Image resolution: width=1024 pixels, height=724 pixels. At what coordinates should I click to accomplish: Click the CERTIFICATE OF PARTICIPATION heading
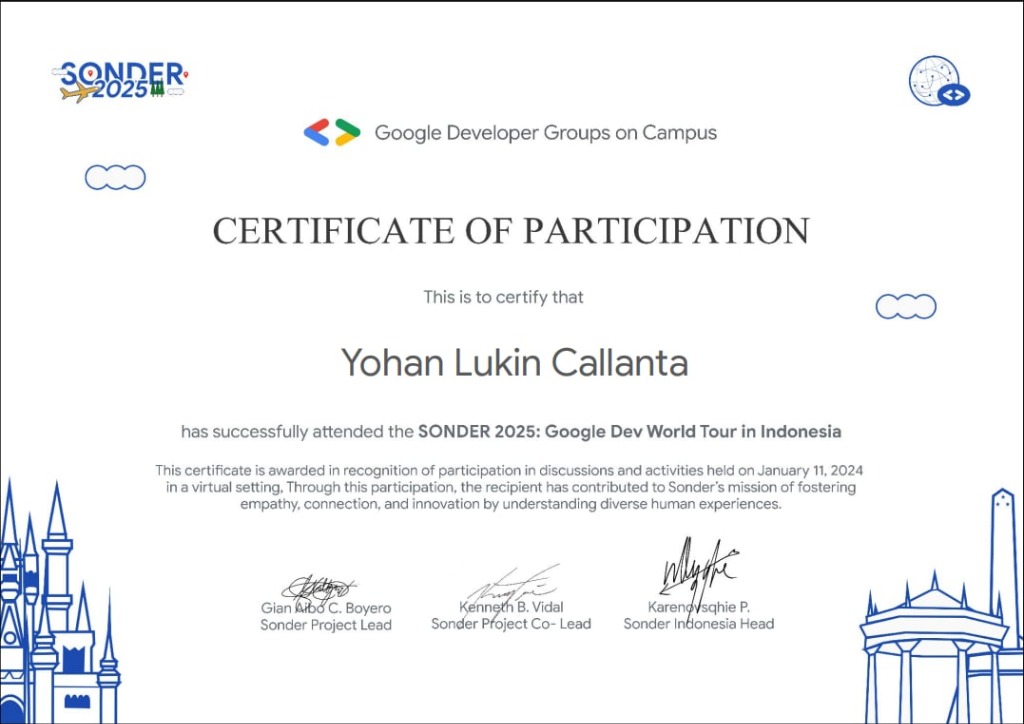click(510, 230)
